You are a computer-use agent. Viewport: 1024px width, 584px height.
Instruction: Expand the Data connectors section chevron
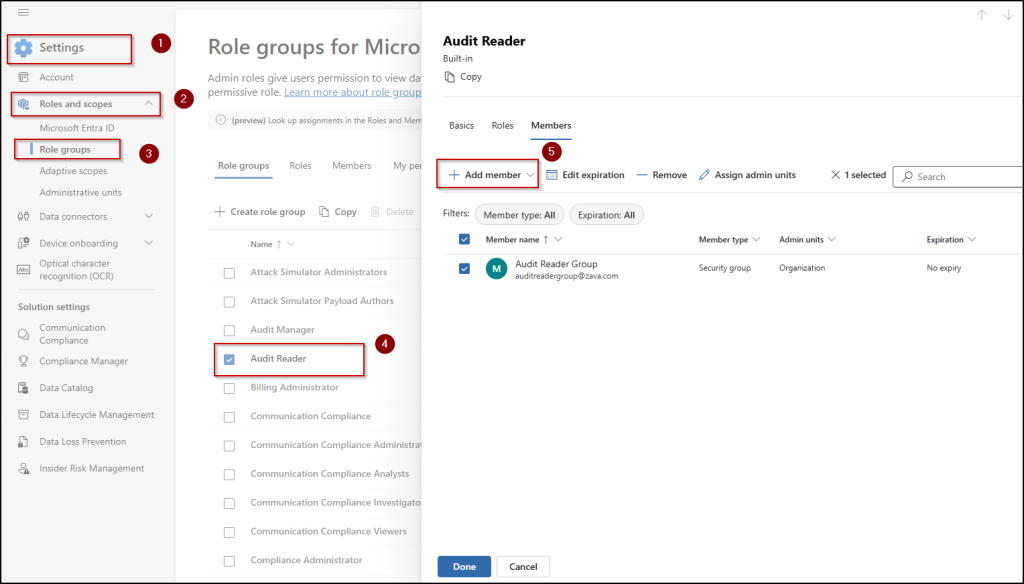149,216
